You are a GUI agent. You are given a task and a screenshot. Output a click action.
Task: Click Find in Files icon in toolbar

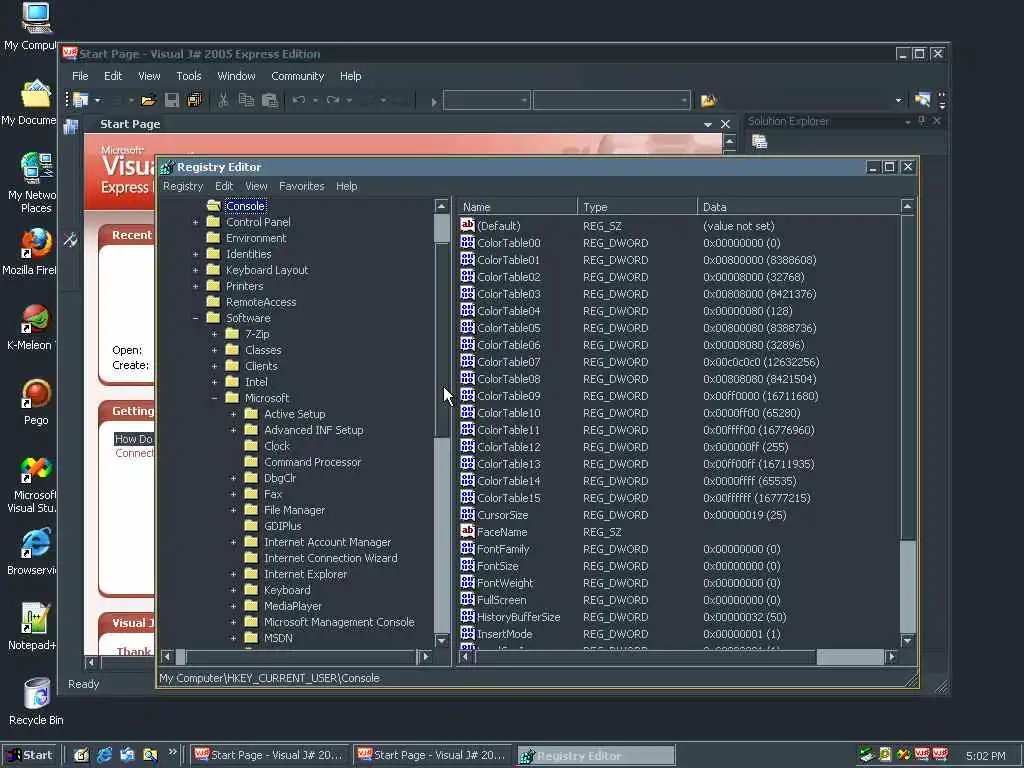[x=709, y=100]
